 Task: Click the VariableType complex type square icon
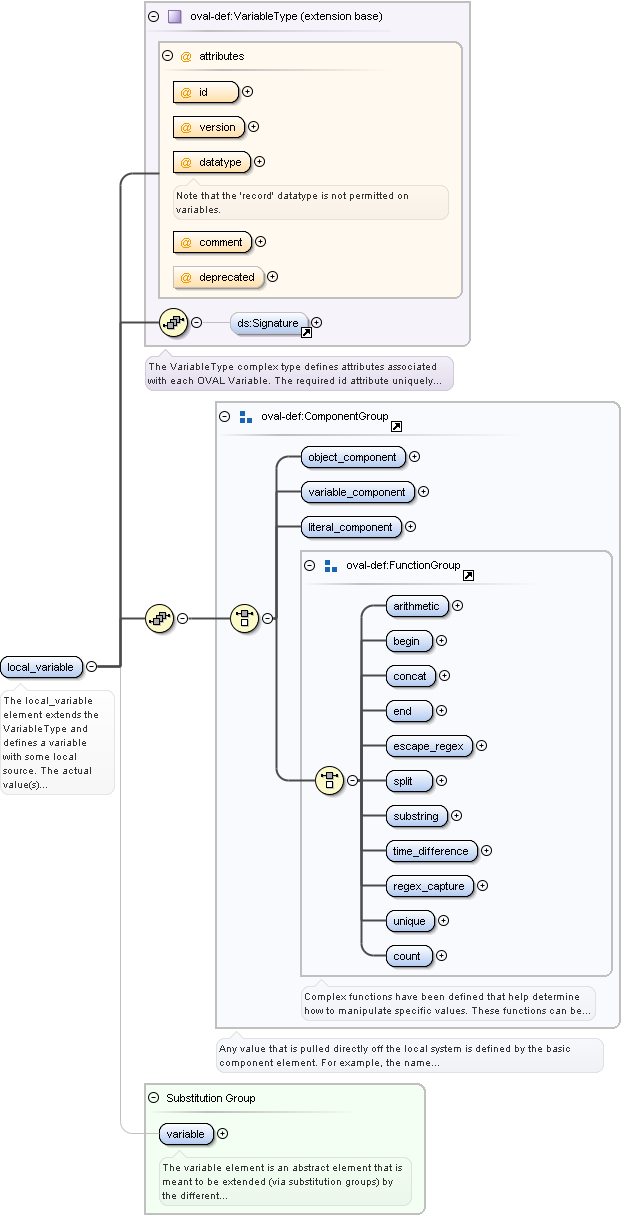174,17
